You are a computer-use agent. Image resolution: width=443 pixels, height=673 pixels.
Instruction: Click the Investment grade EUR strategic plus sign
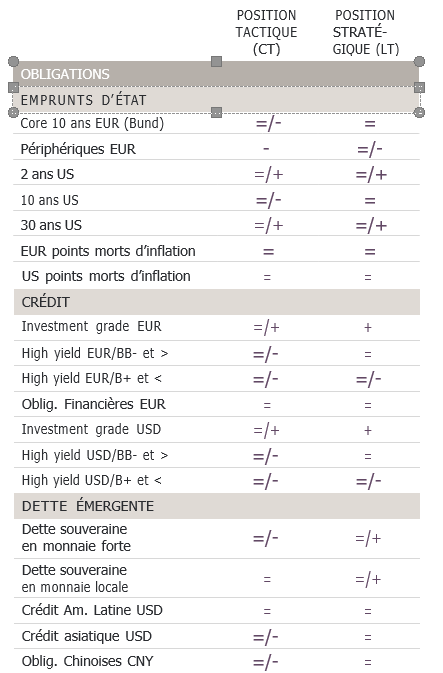368,327
